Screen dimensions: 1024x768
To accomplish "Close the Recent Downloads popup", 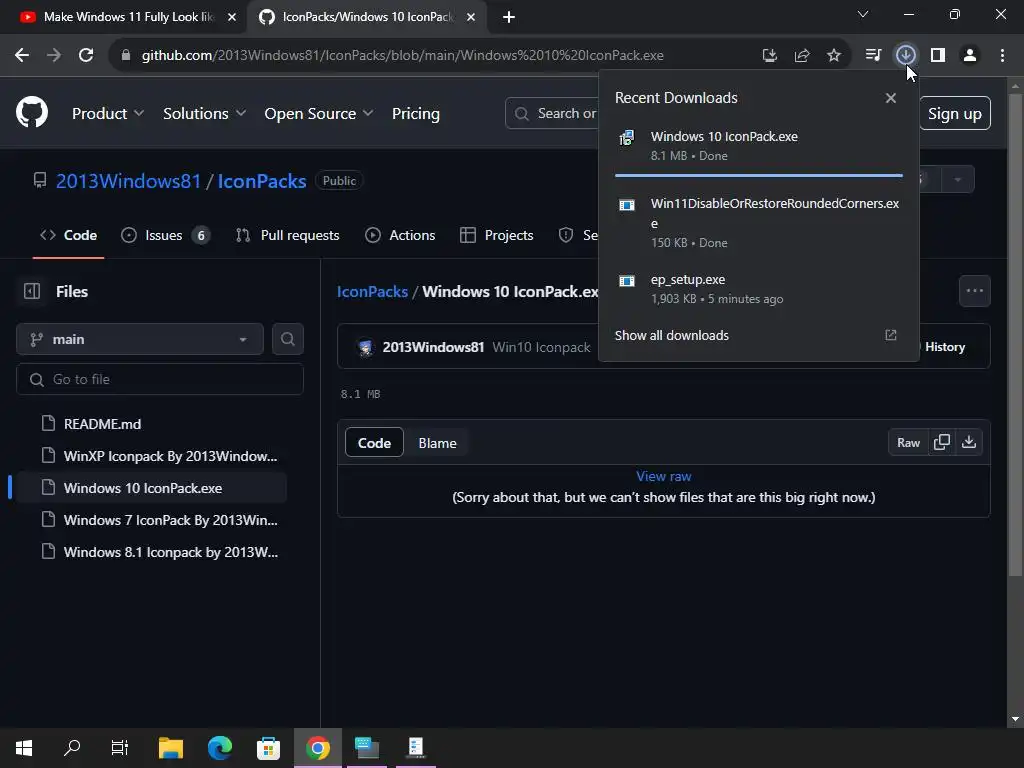I will 891,98.
